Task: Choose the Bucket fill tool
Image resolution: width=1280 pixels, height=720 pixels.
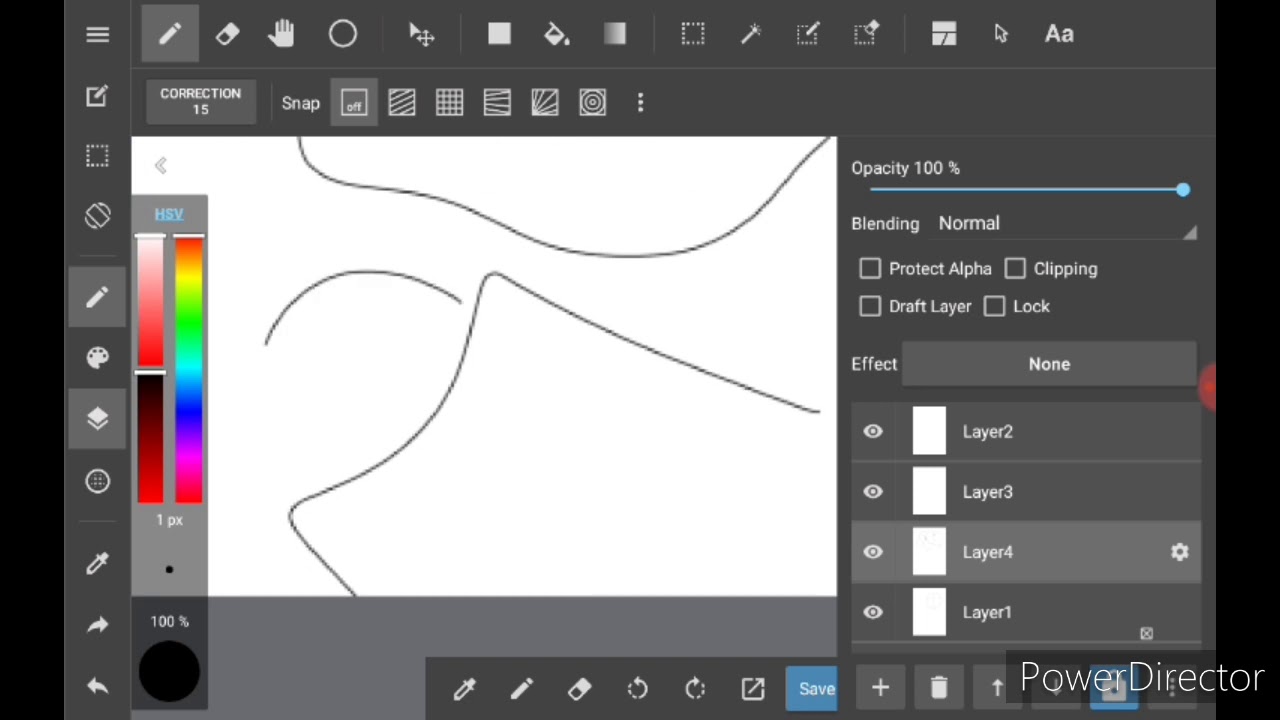Action: (x=556, y=34)
